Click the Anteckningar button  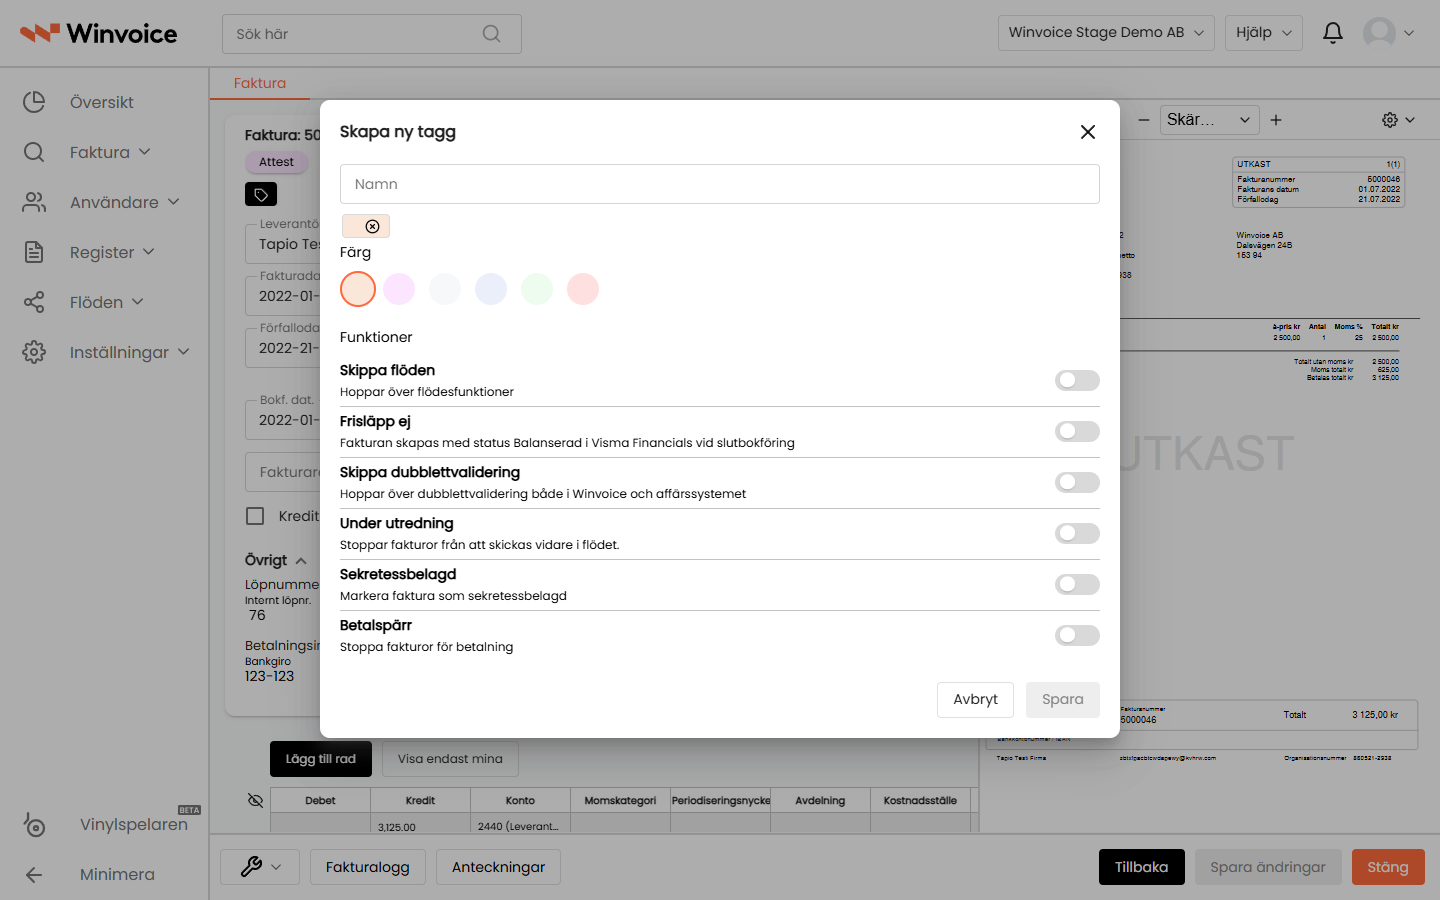pyautogui.click(x=498, y=867)
